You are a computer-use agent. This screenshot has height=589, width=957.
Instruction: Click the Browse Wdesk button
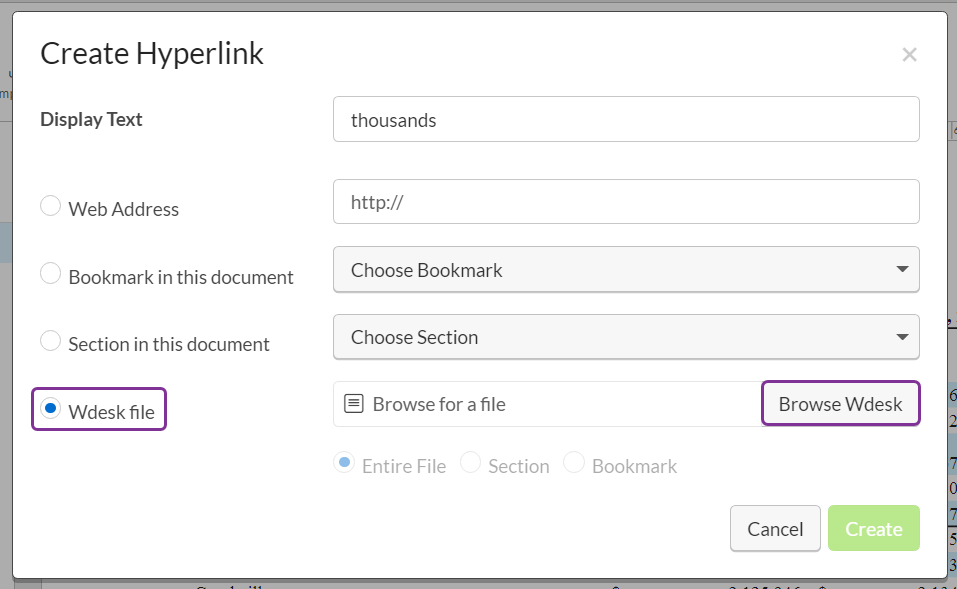pos(840,404)
